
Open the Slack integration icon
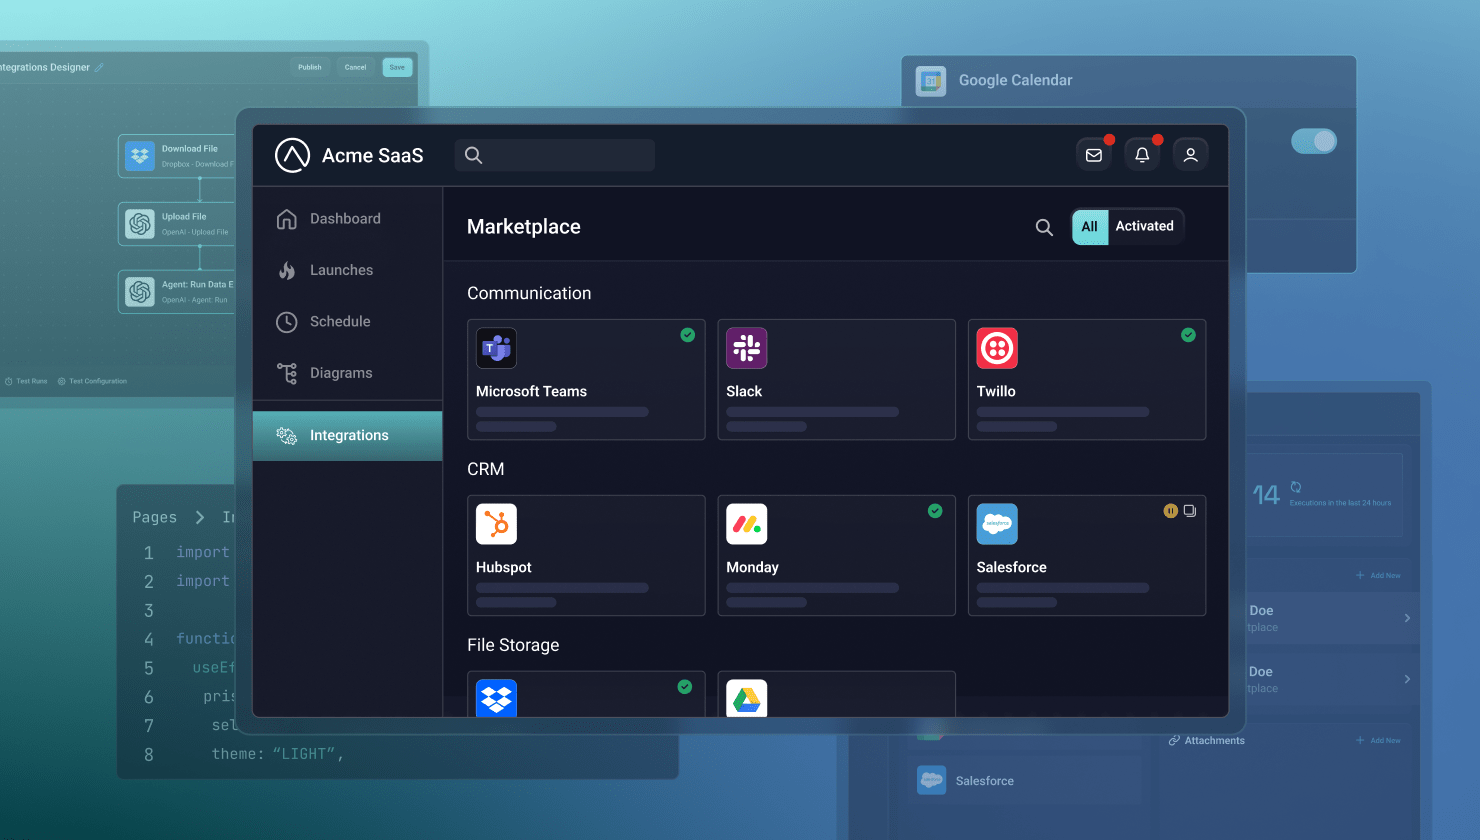746,348
